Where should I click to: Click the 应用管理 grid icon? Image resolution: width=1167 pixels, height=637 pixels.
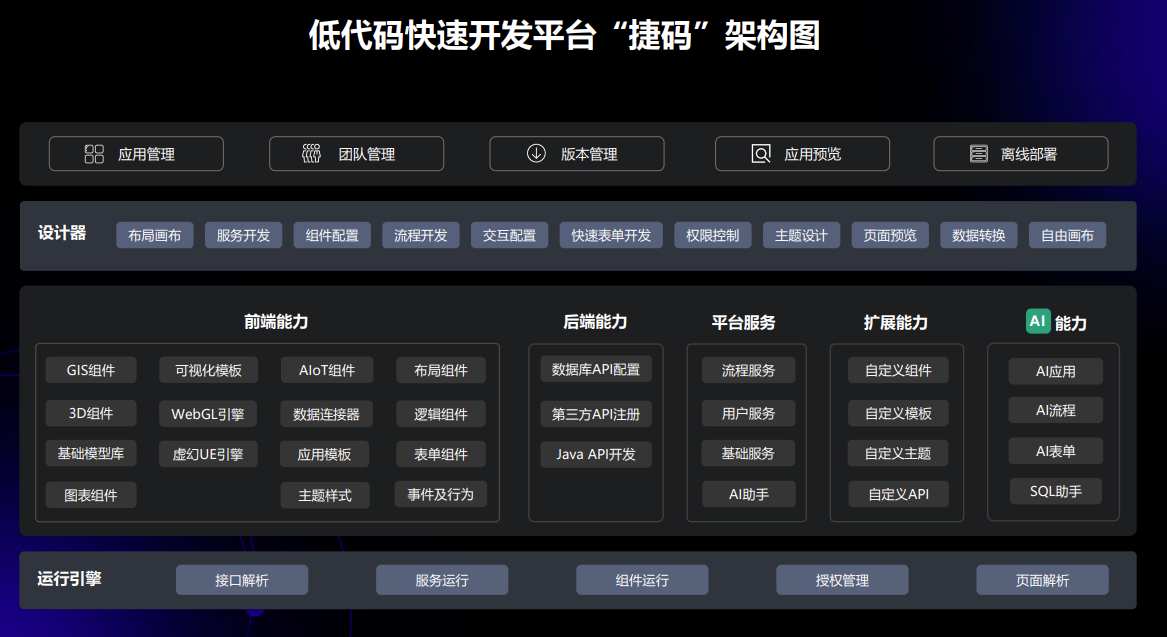point(95,154)
